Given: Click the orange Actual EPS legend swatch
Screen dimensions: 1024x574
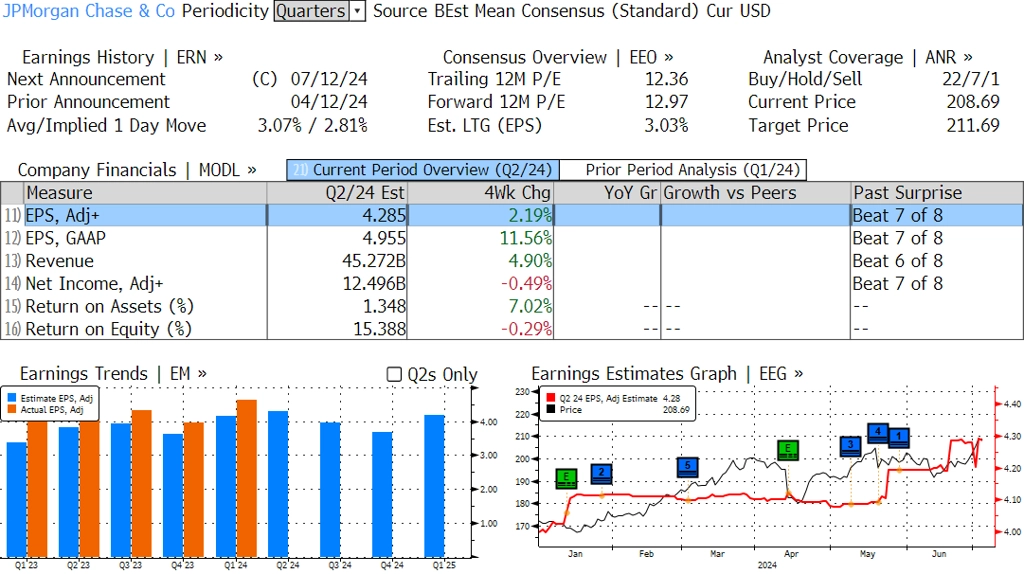Looking at the screenshot, I should 12,410.
